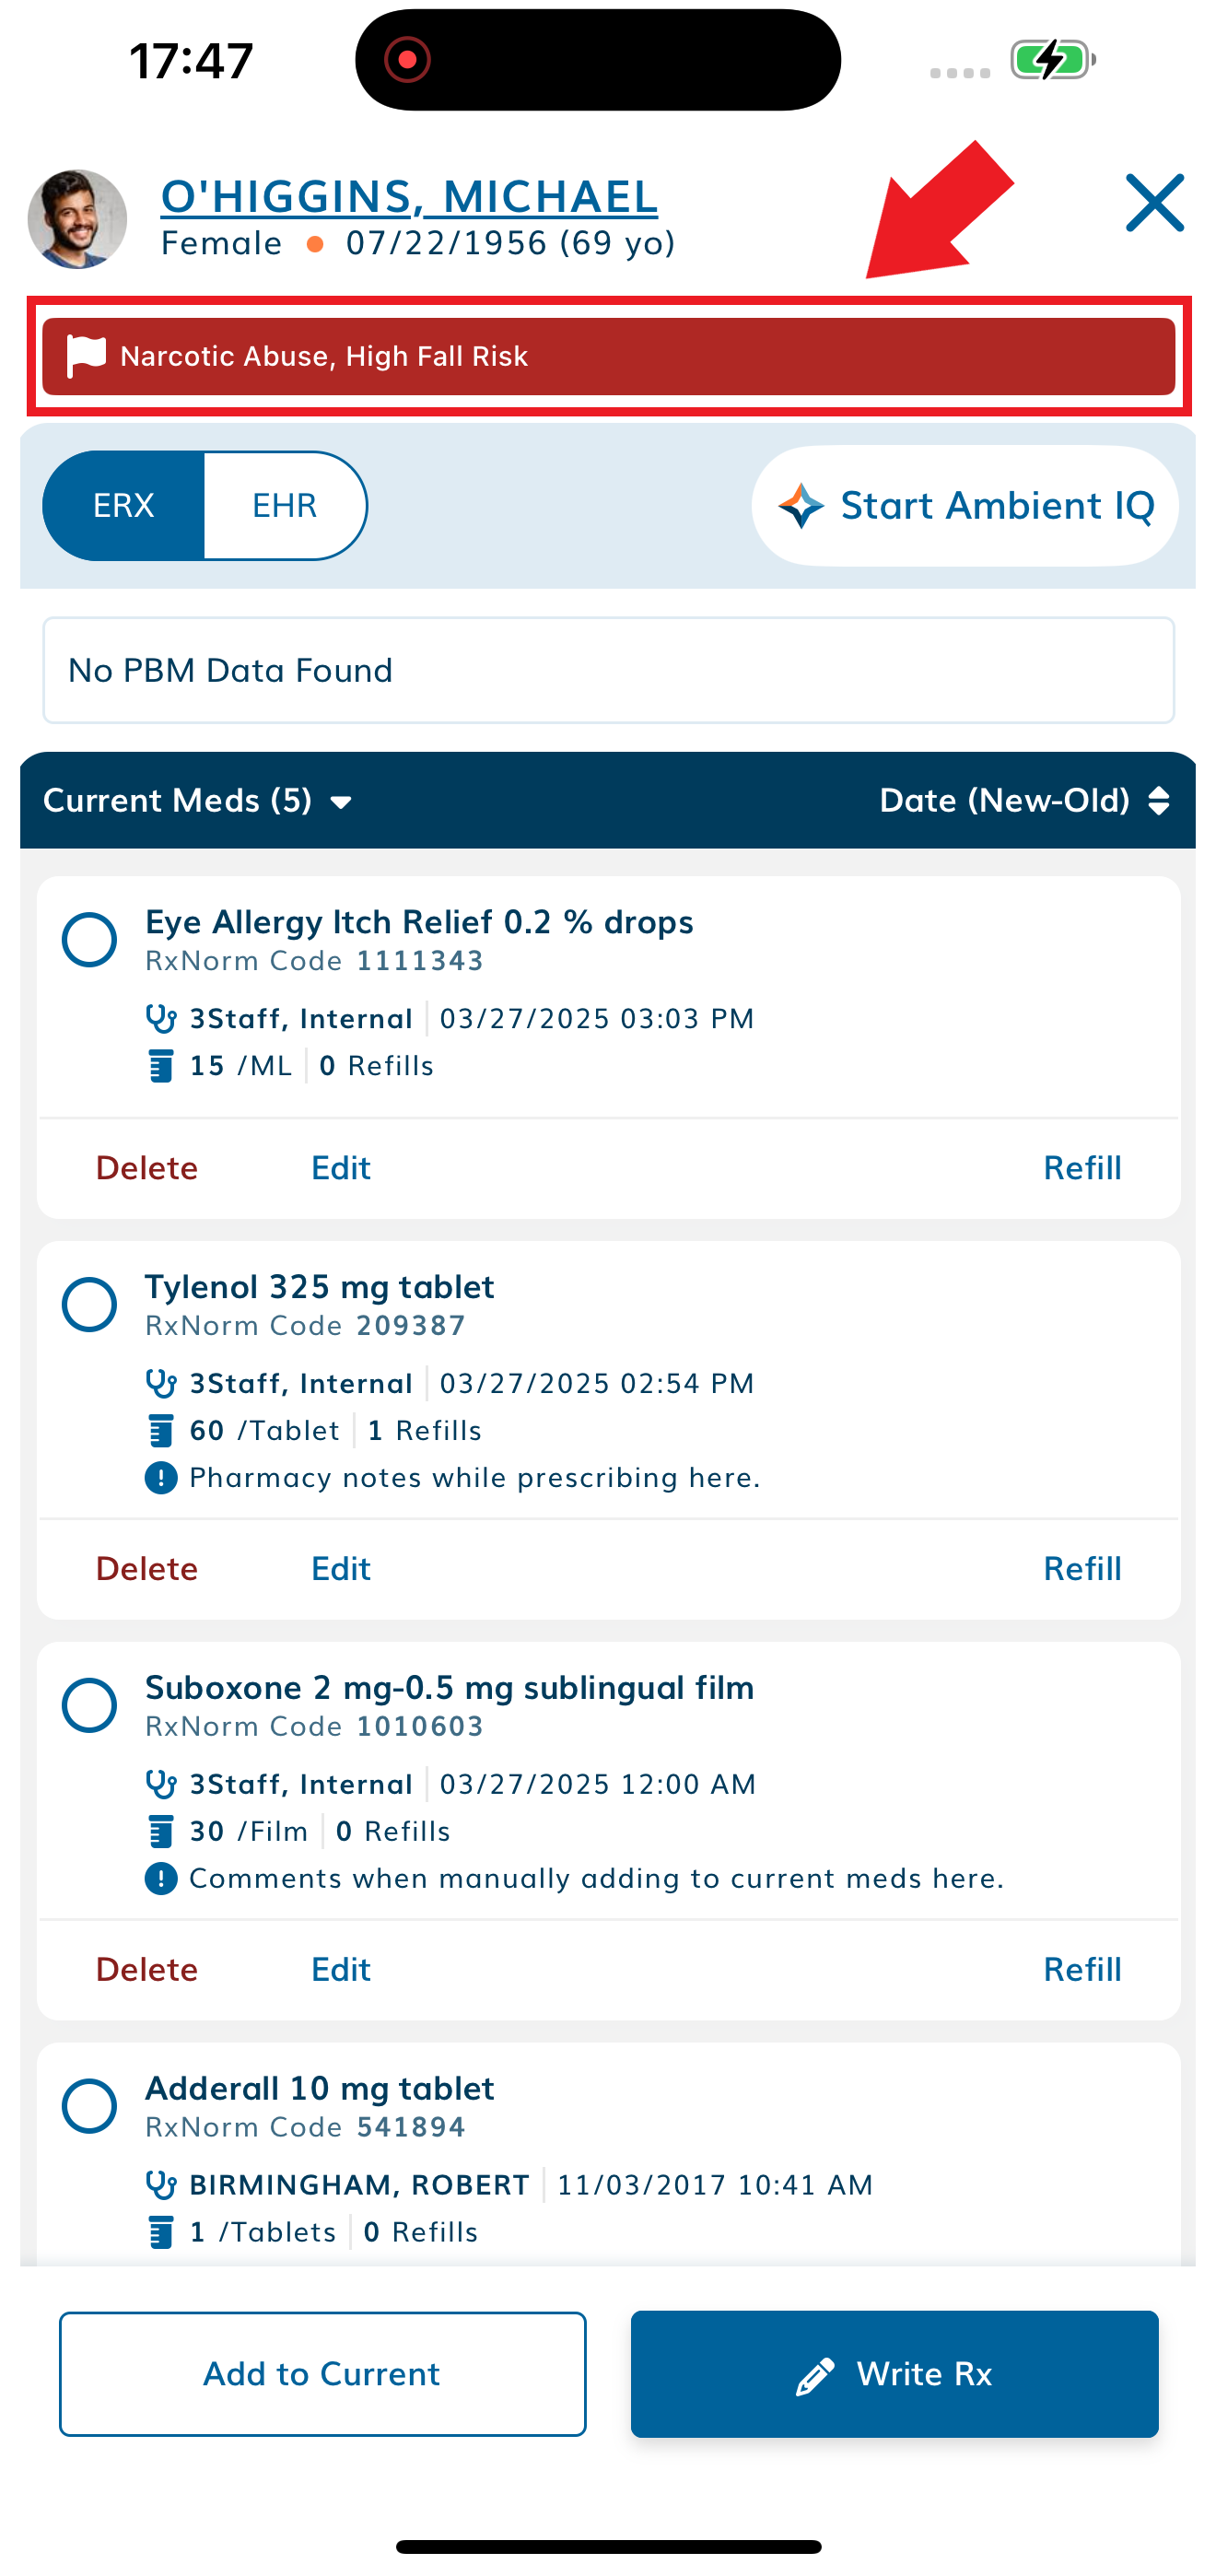Tap the info icon on Tylenol notes
The image size is (1216, 2576).
tap(160, 1477)
